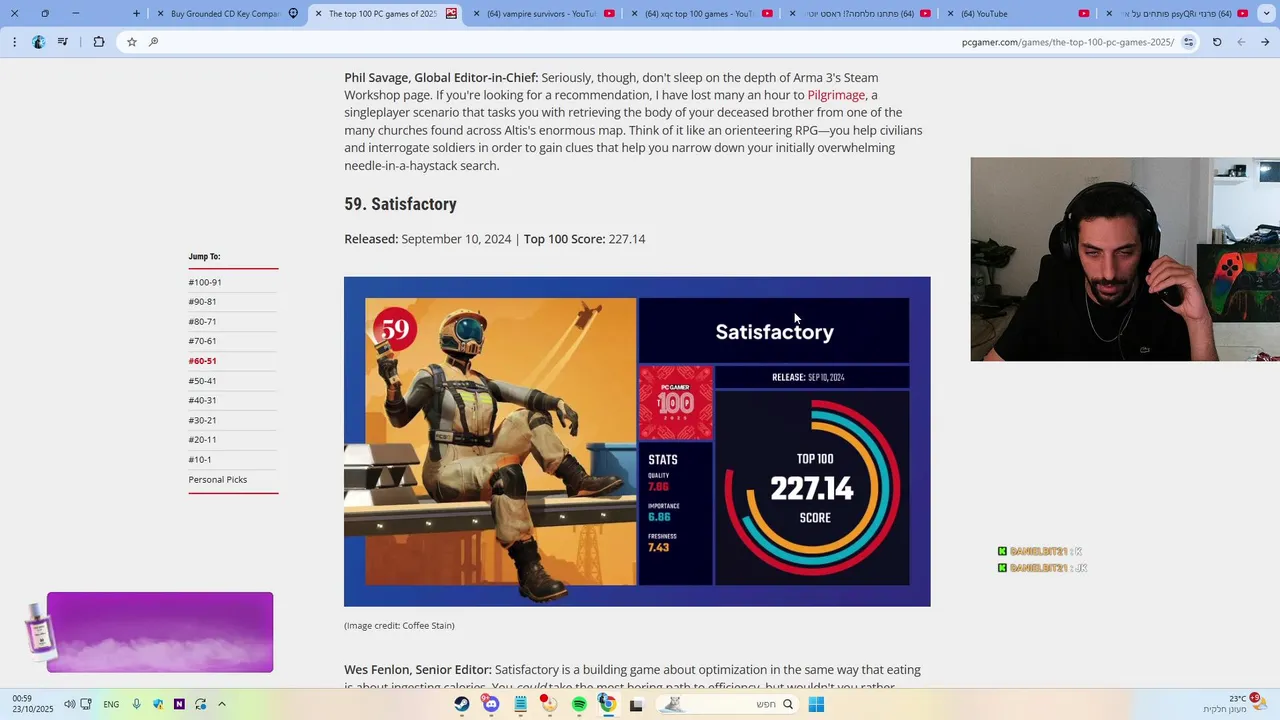
Task: Click the taskbar search box
Action: pyautogui.click(x=727, y=704)
